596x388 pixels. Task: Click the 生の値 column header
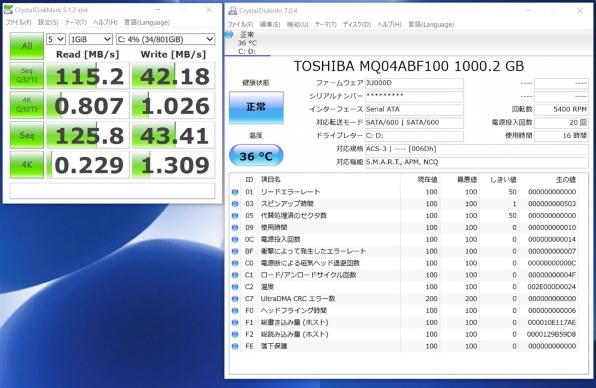(566, 180)
